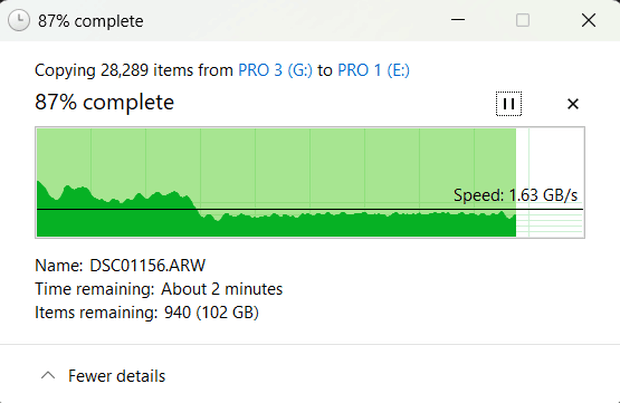This screenshot has width=620, height=403.
Task: Click the transfer speed graph area
Action: click(310, 182)
